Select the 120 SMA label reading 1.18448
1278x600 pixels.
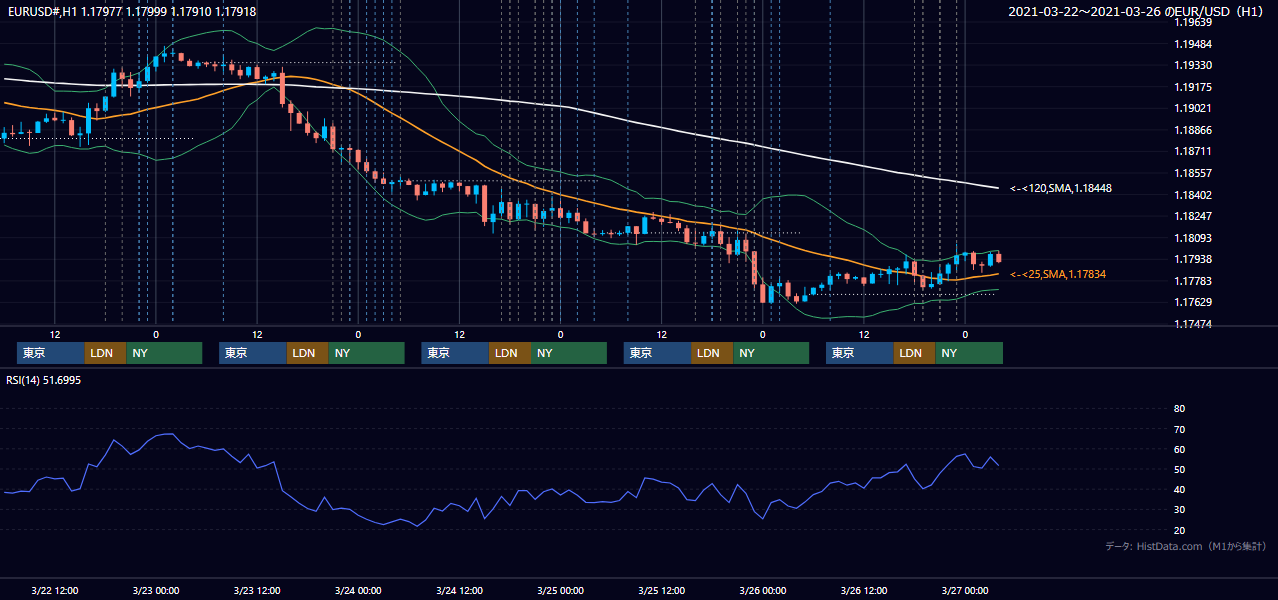pyautogui.click(x=1061, y=188)
